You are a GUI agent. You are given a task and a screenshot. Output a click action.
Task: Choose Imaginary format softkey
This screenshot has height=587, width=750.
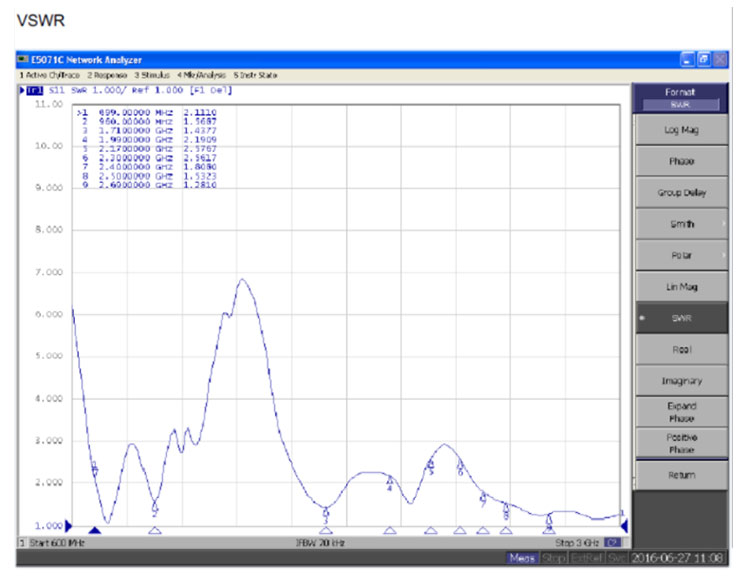tap(681, 381)
